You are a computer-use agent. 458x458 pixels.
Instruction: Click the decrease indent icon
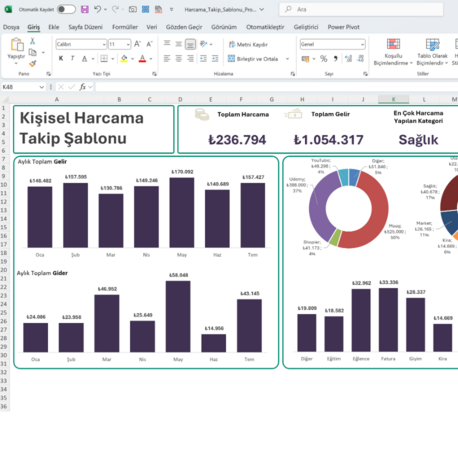203,59
